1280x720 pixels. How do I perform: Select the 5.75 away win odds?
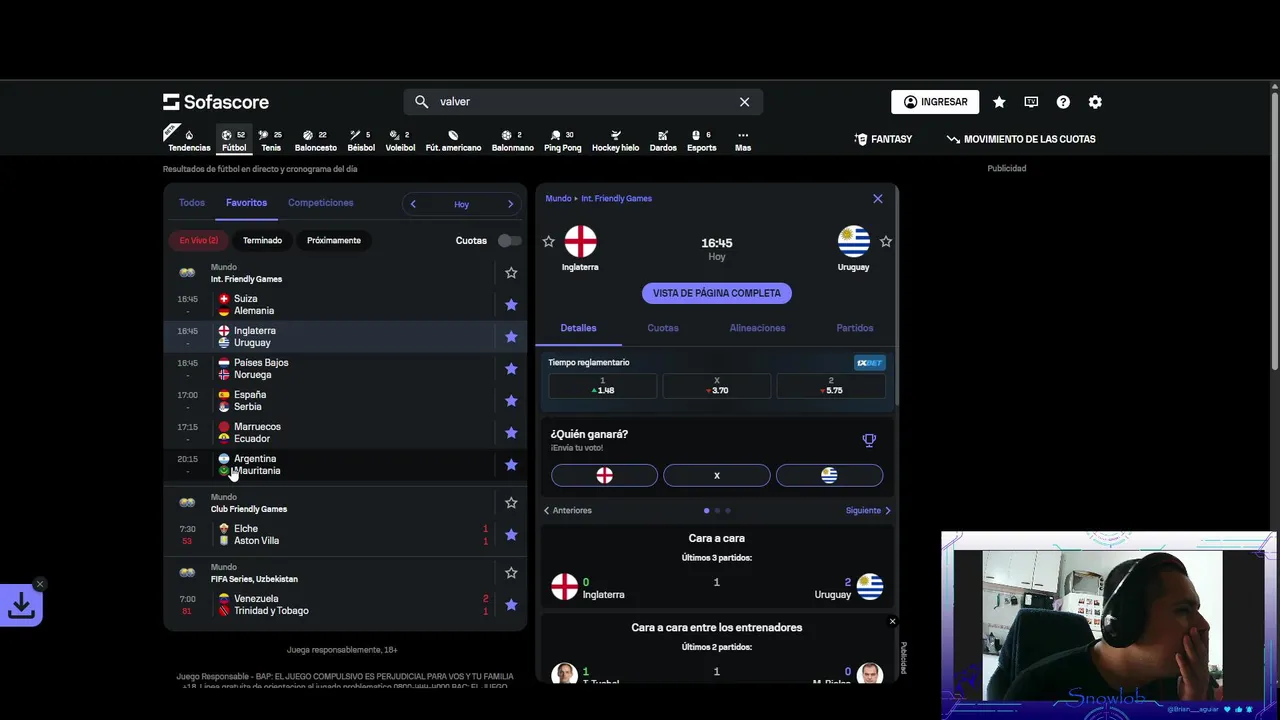(x=831, y=386)
